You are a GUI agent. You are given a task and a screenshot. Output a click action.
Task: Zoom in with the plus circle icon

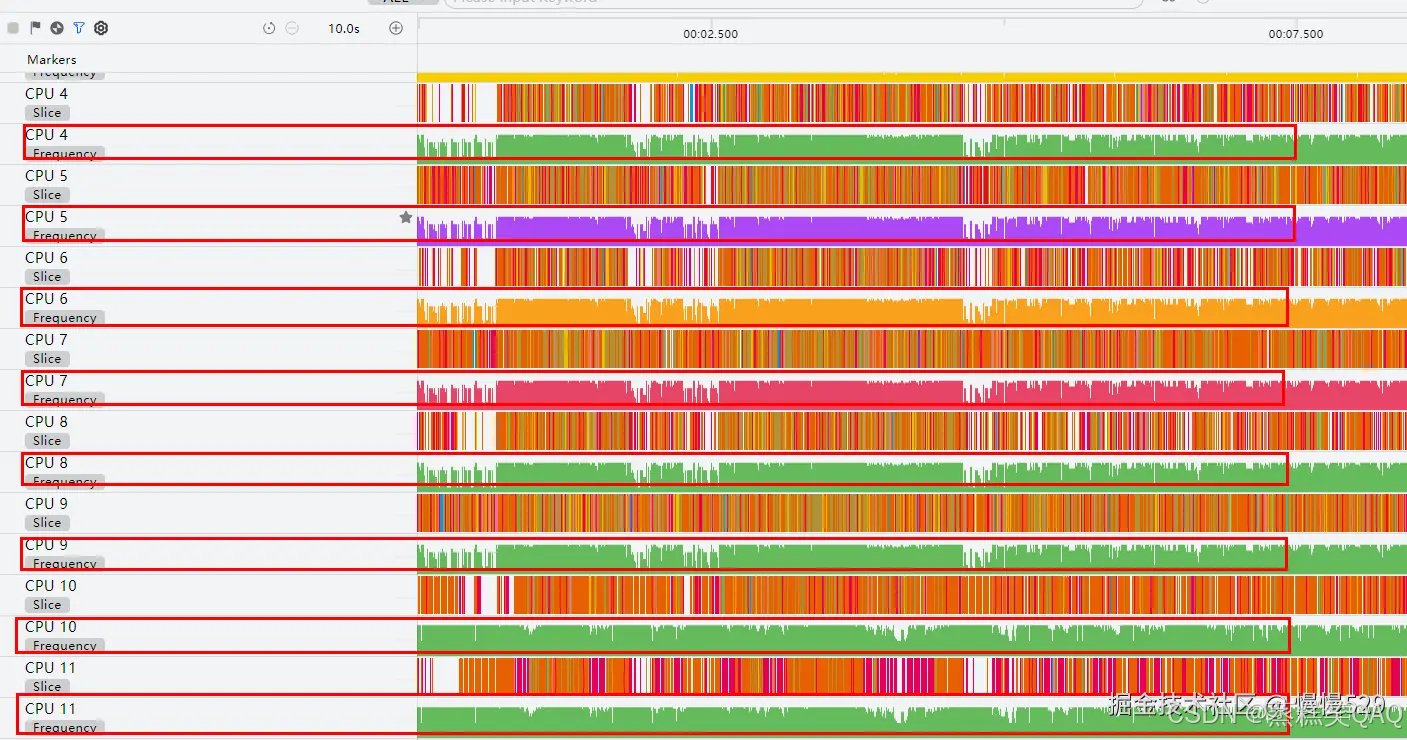[x=396, y=28]
